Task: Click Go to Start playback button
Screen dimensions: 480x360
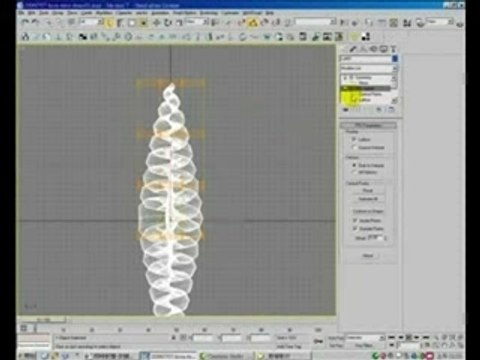Action: click(x=392, y=338)
